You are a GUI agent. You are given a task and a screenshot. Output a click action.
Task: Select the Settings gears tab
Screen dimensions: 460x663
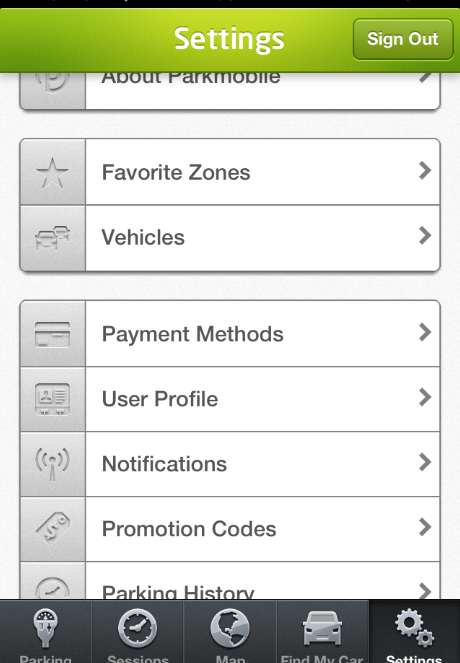(x=414, y=631)
